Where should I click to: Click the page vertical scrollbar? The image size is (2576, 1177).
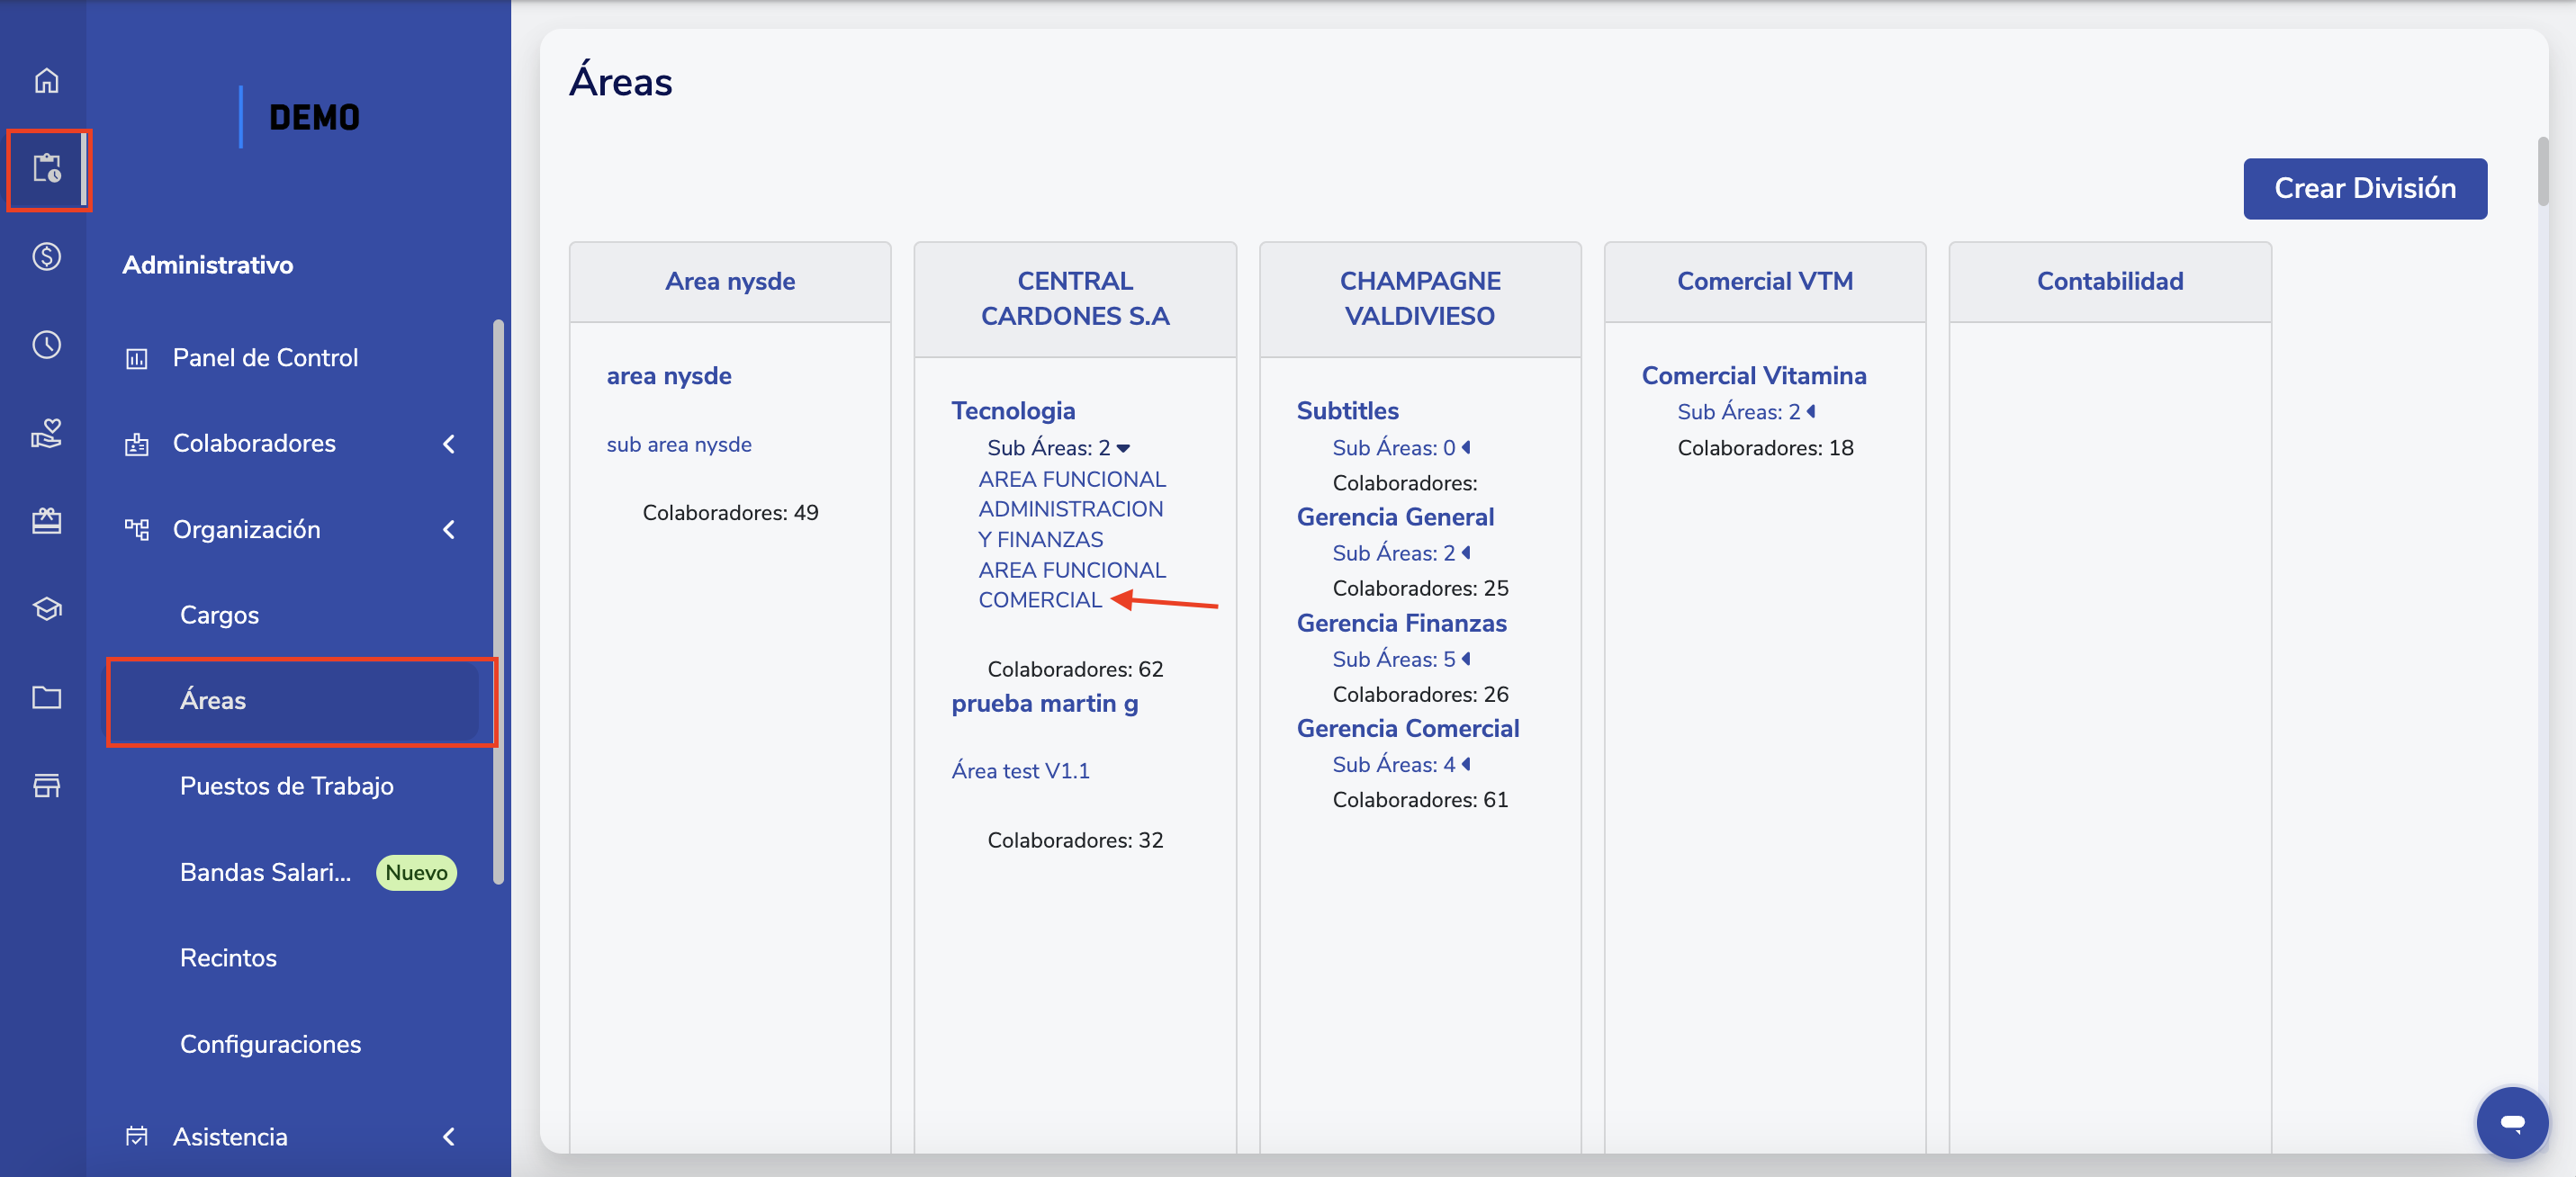click(2542, 172)
